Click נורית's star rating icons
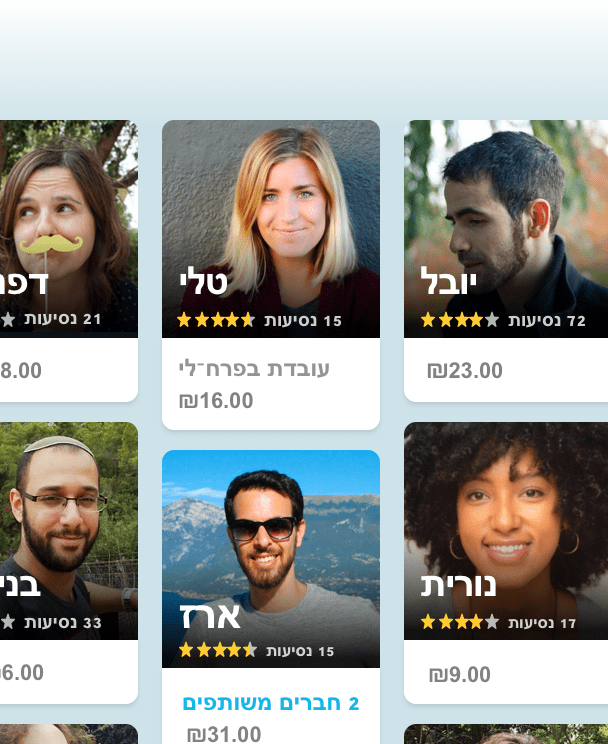The width and height of the screenshot is (608, 744). pyautogui.click(x=460, y=622)
